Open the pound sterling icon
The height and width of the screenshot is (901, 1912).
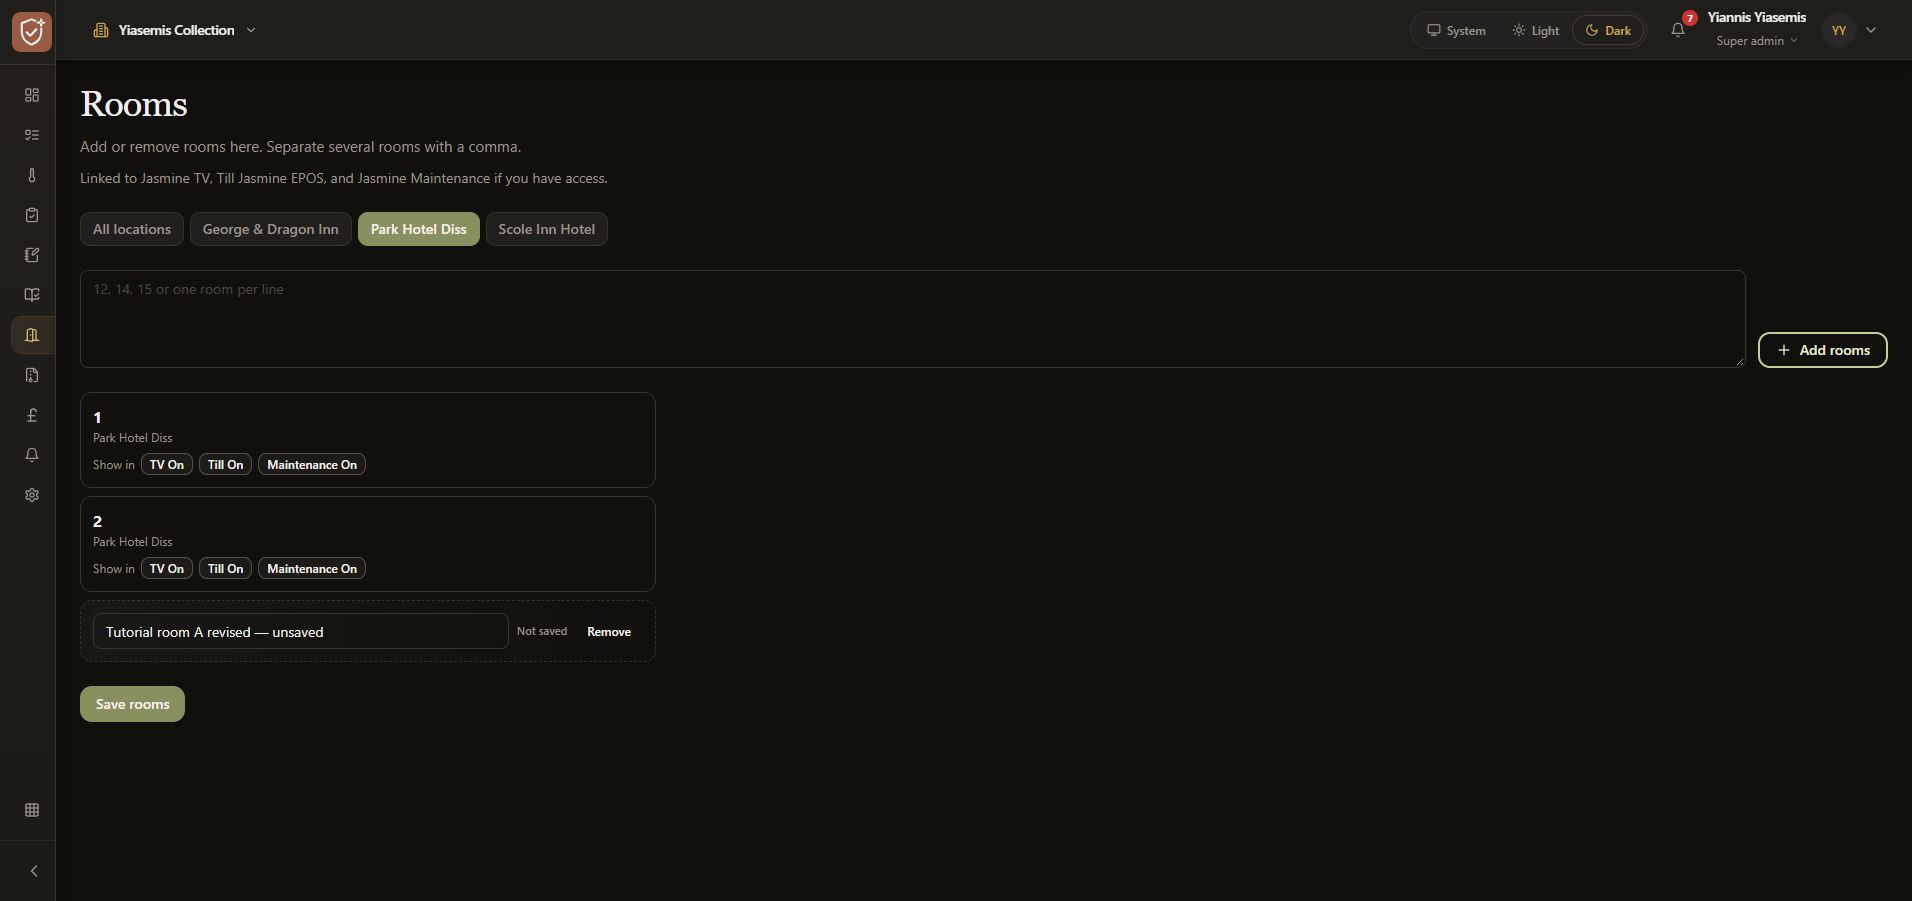click(x=32, y=415)
